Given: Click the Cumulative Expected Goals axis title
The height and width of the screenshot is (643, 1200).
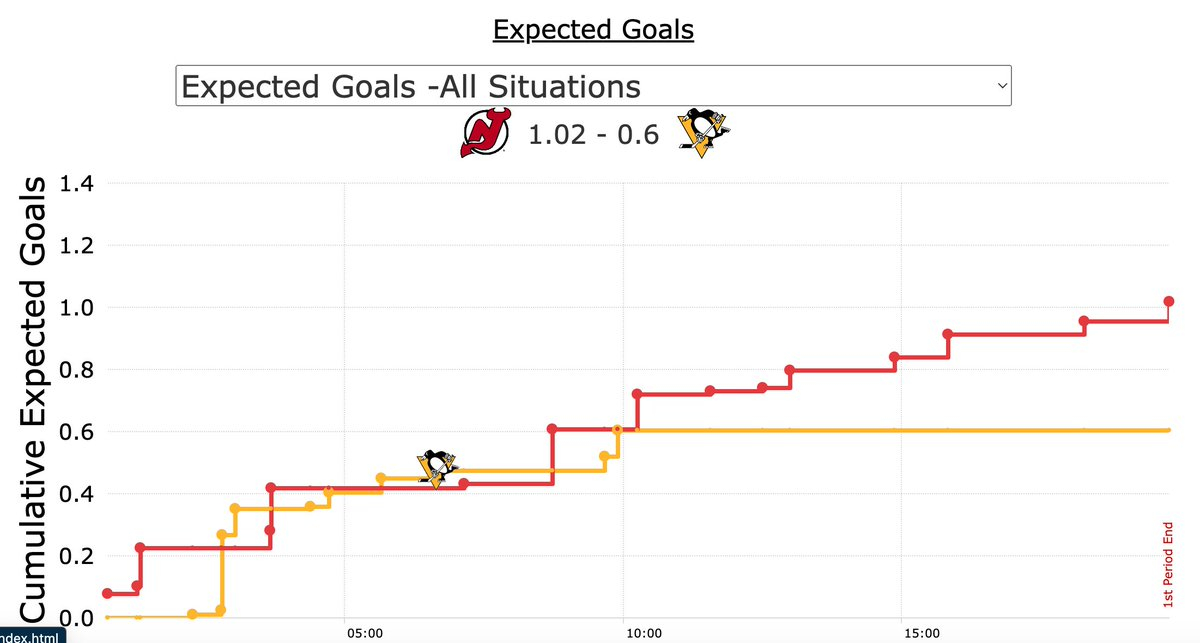Looking at the screenshot, I should [x=35, y=400].
